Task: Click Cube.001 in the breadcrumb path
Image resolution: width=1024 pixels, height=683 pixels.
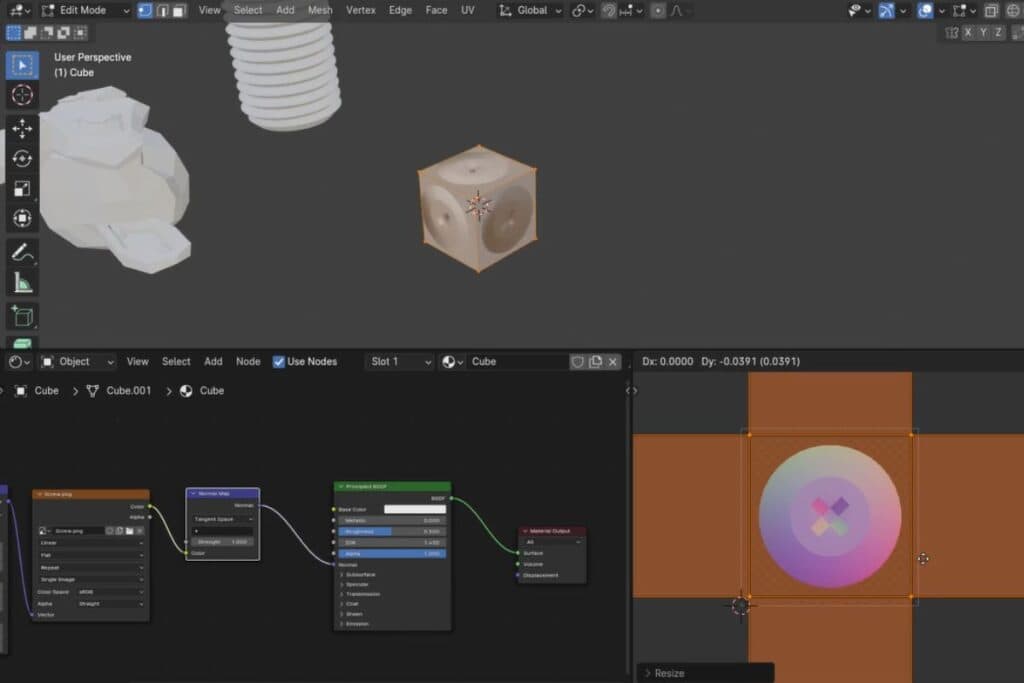Action: [128, 391]
